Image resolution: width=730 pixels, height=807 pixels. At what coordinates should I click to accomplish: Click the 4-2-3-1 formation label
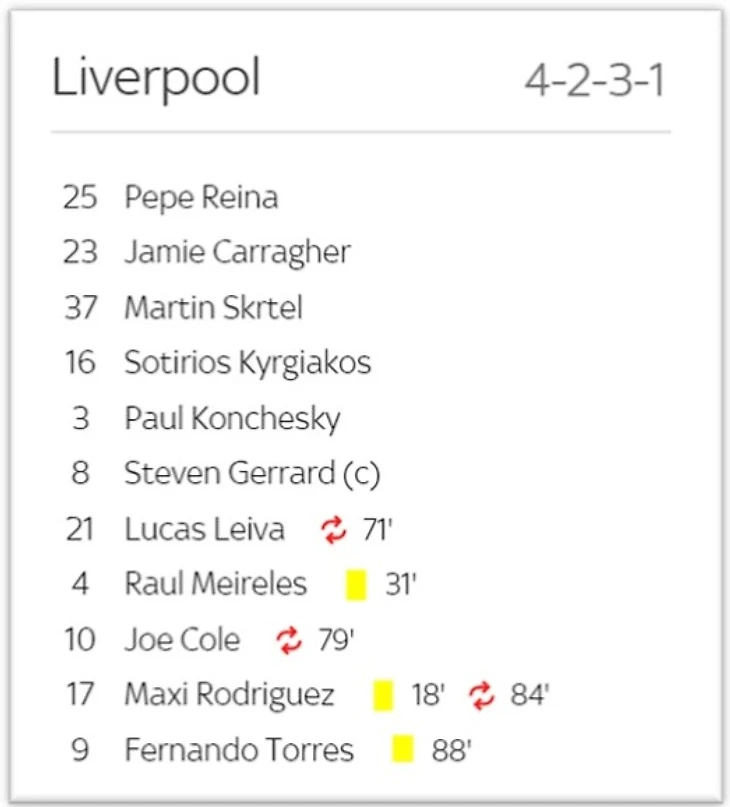coord(594,82)
